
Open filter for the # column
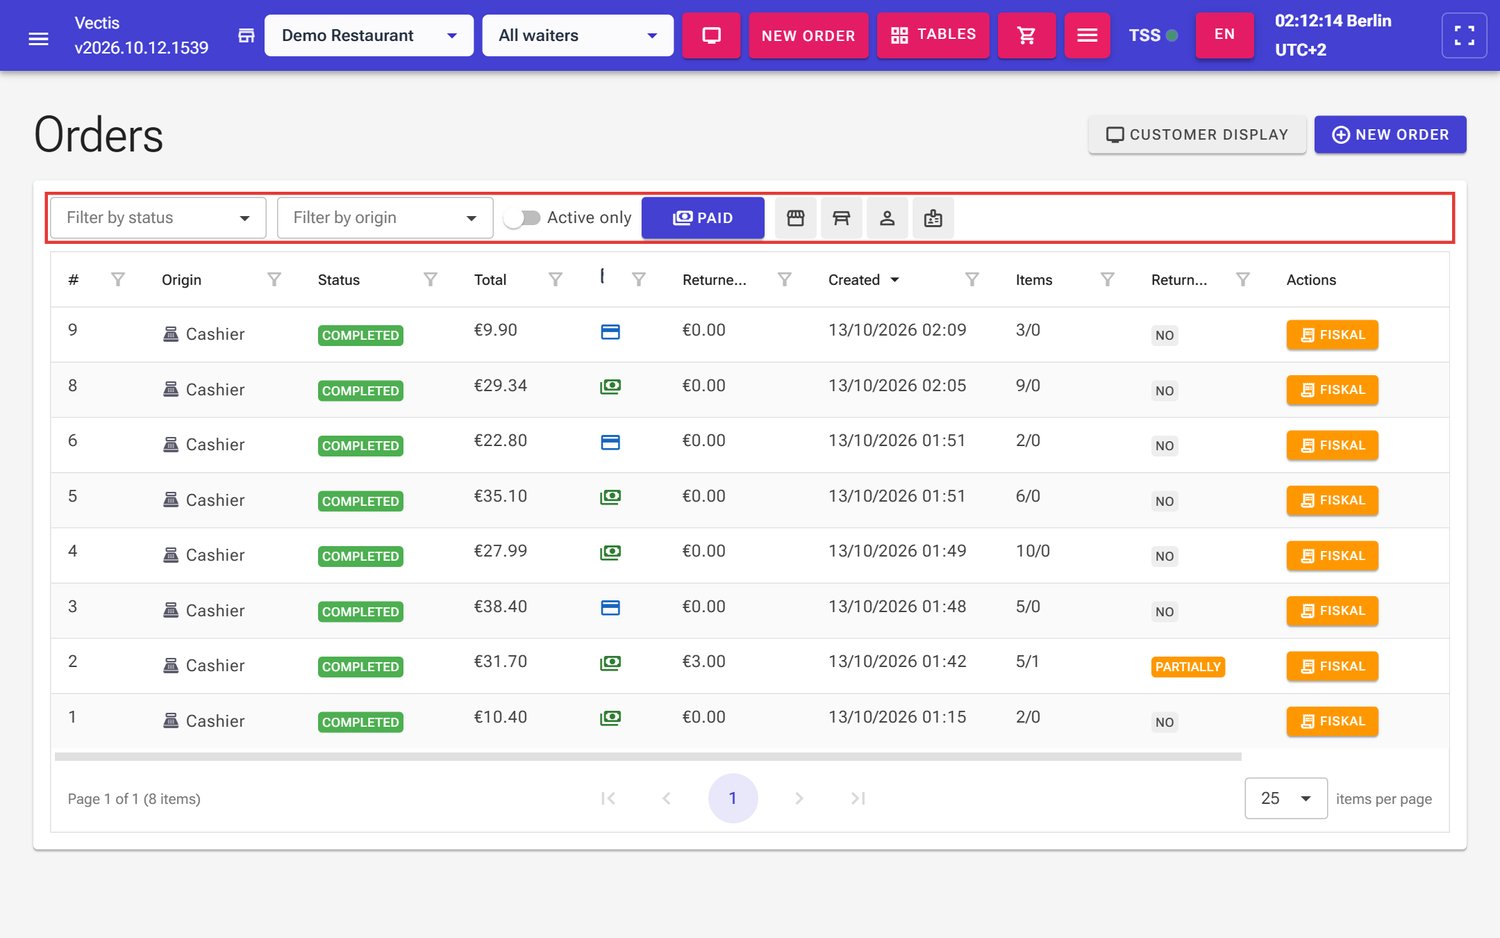pyautogui.click(x=118, y=280)
